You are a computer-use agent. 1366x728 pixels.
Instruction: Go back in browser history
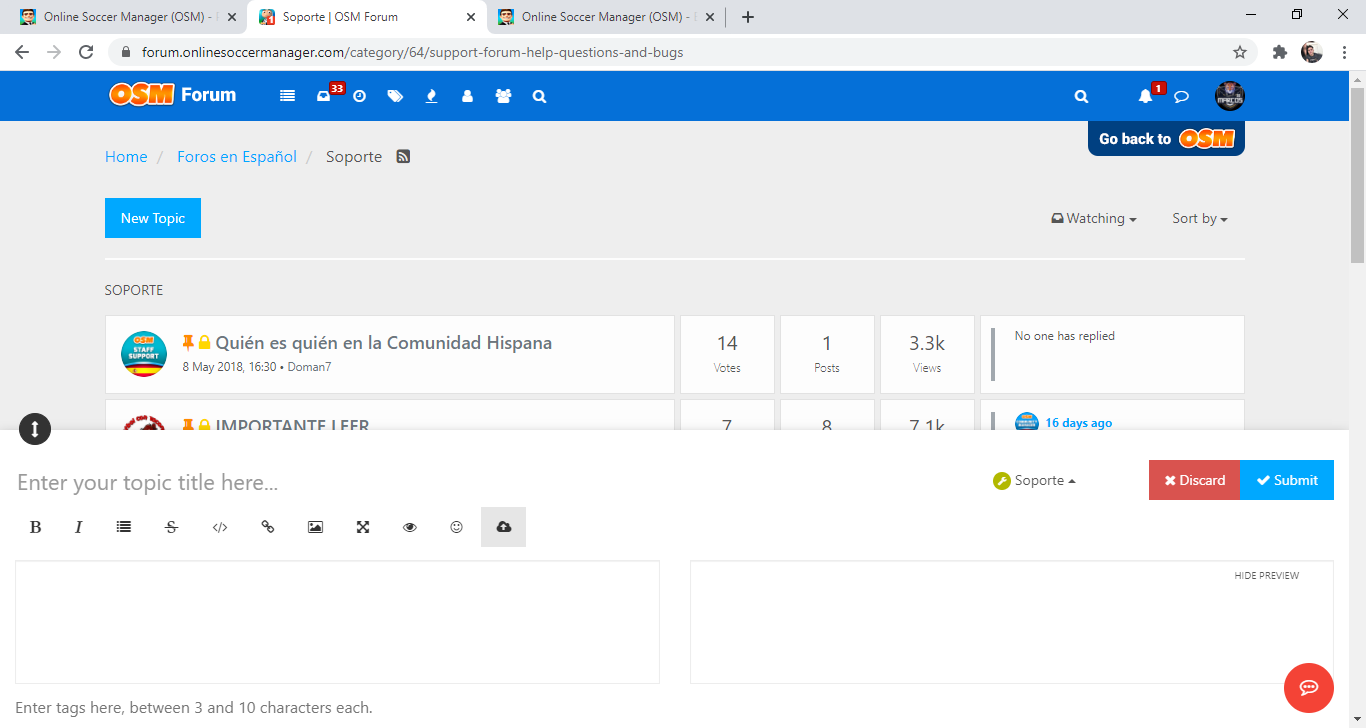(x=22, y=52)
